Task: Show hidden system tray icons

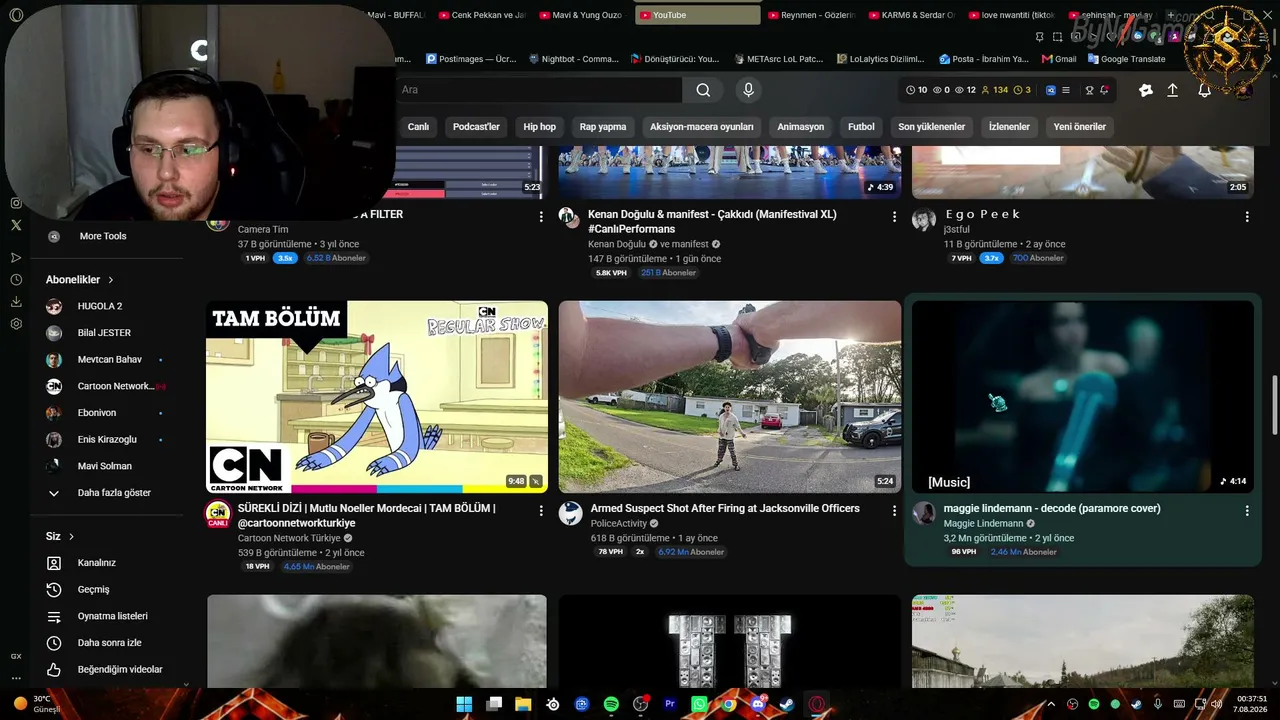Action: coord(1051,704)
